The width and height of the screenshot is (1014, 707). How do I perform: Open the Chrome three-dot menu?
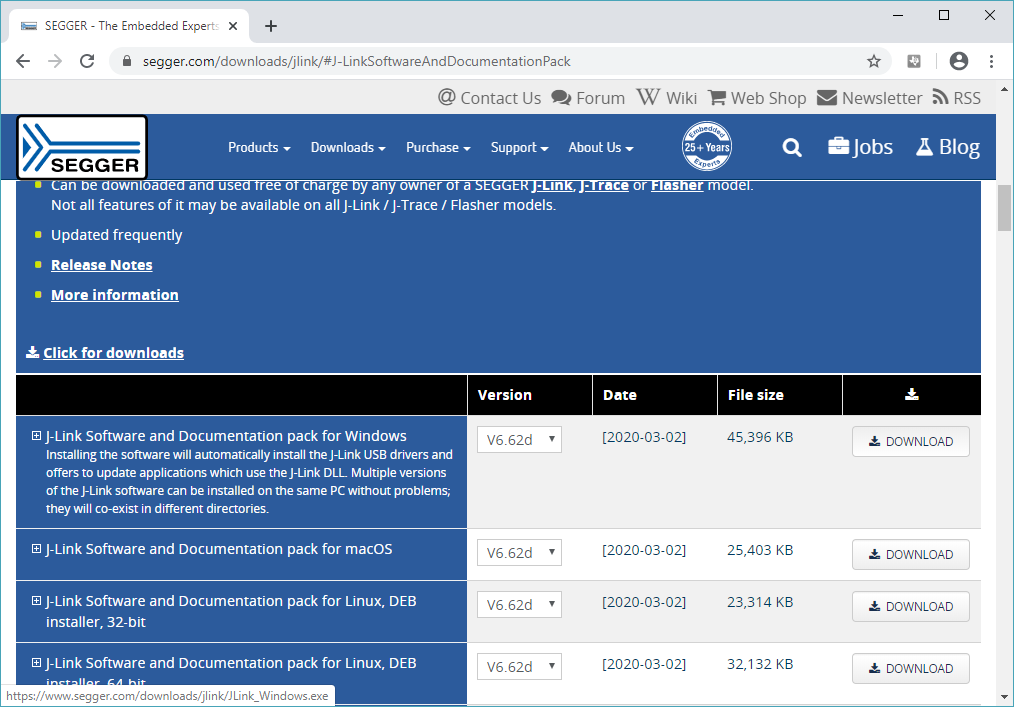point(991,61)
